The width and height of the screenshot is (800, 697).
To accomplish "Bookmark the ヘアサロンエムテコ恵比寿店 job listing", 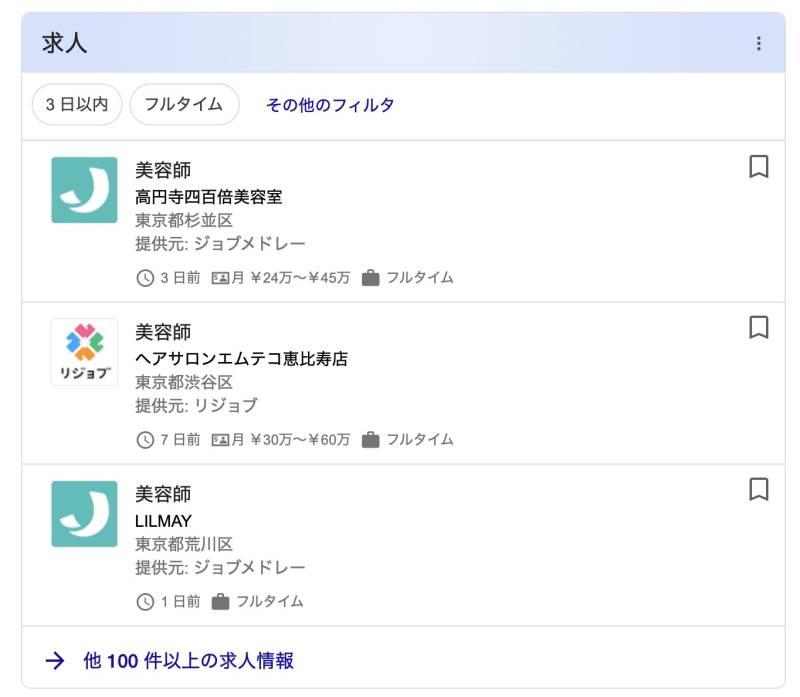I will pos(758,327).
